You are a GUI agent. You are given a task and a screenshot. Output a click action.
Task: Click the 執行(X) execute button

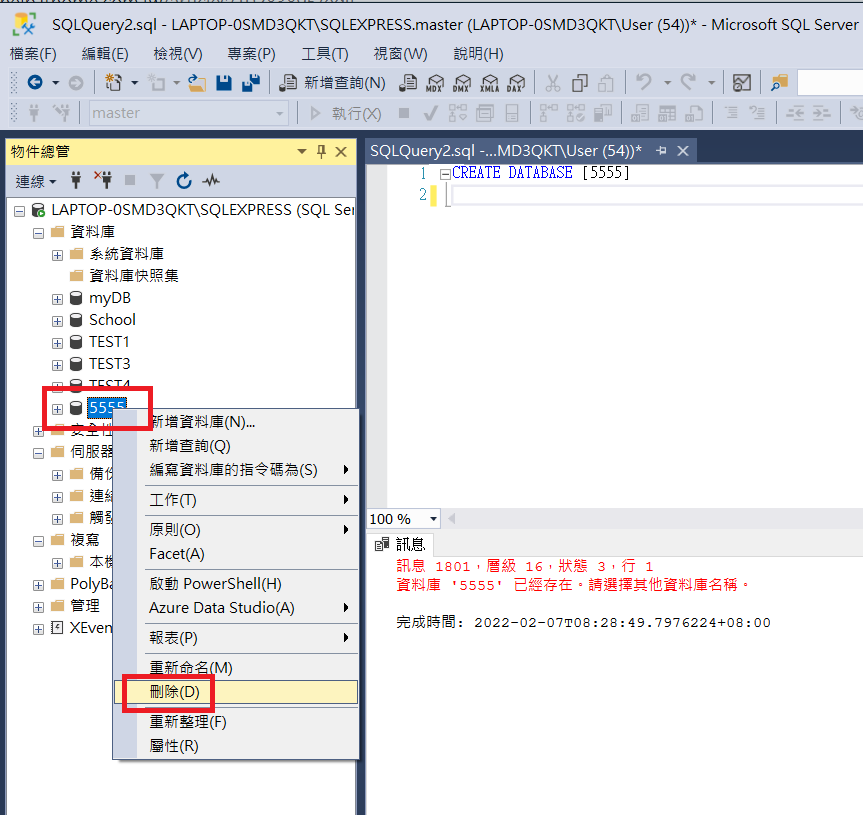pos(346,113)
